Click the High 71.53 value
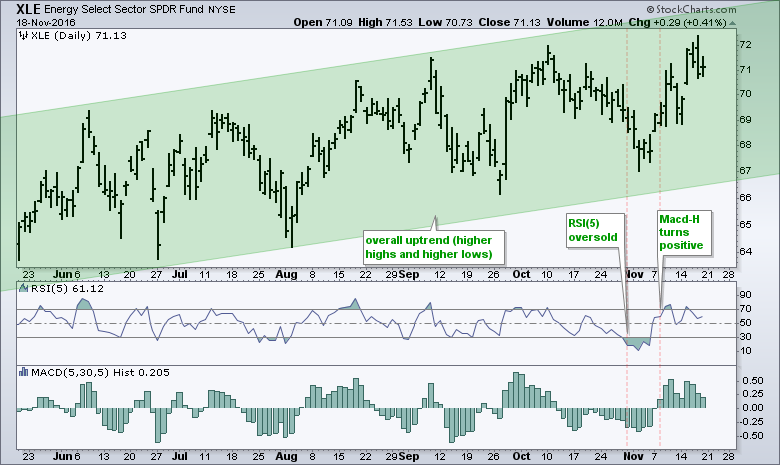This screenshot has width=780, height=465. pyautogui.click(x=387, y=22)
